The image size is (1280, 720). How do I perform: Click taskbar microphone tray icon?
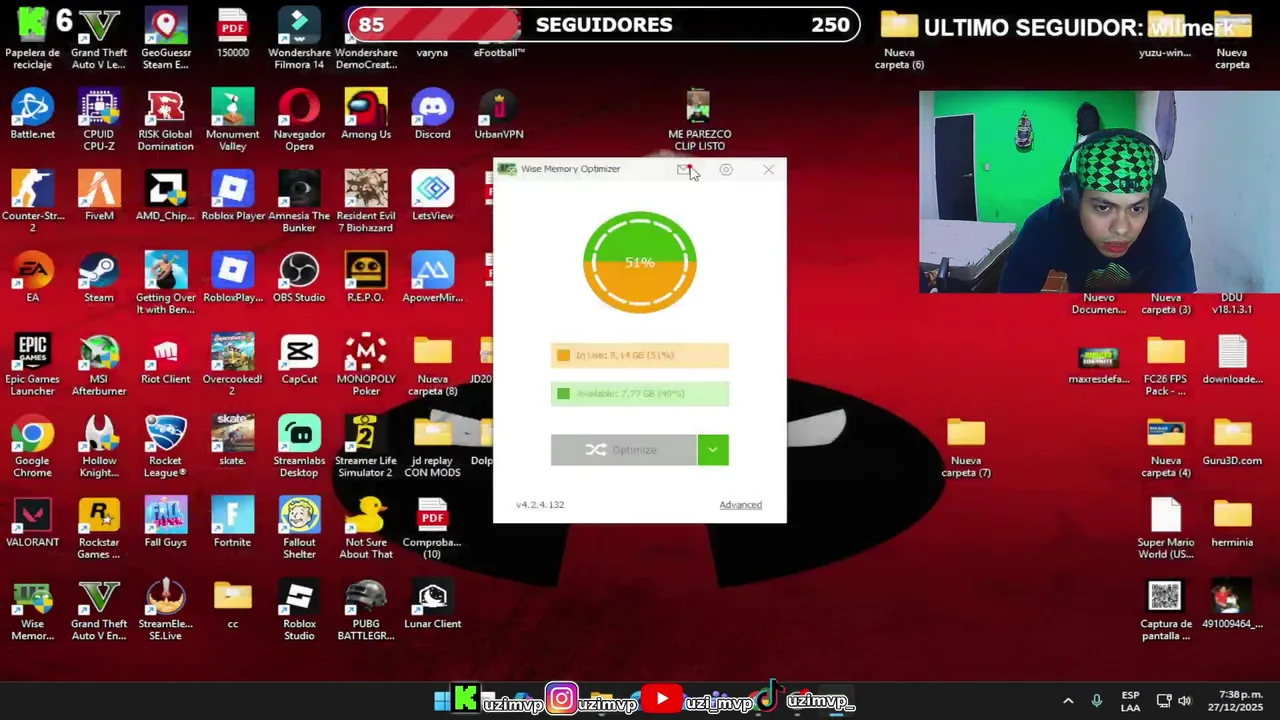1097,701
